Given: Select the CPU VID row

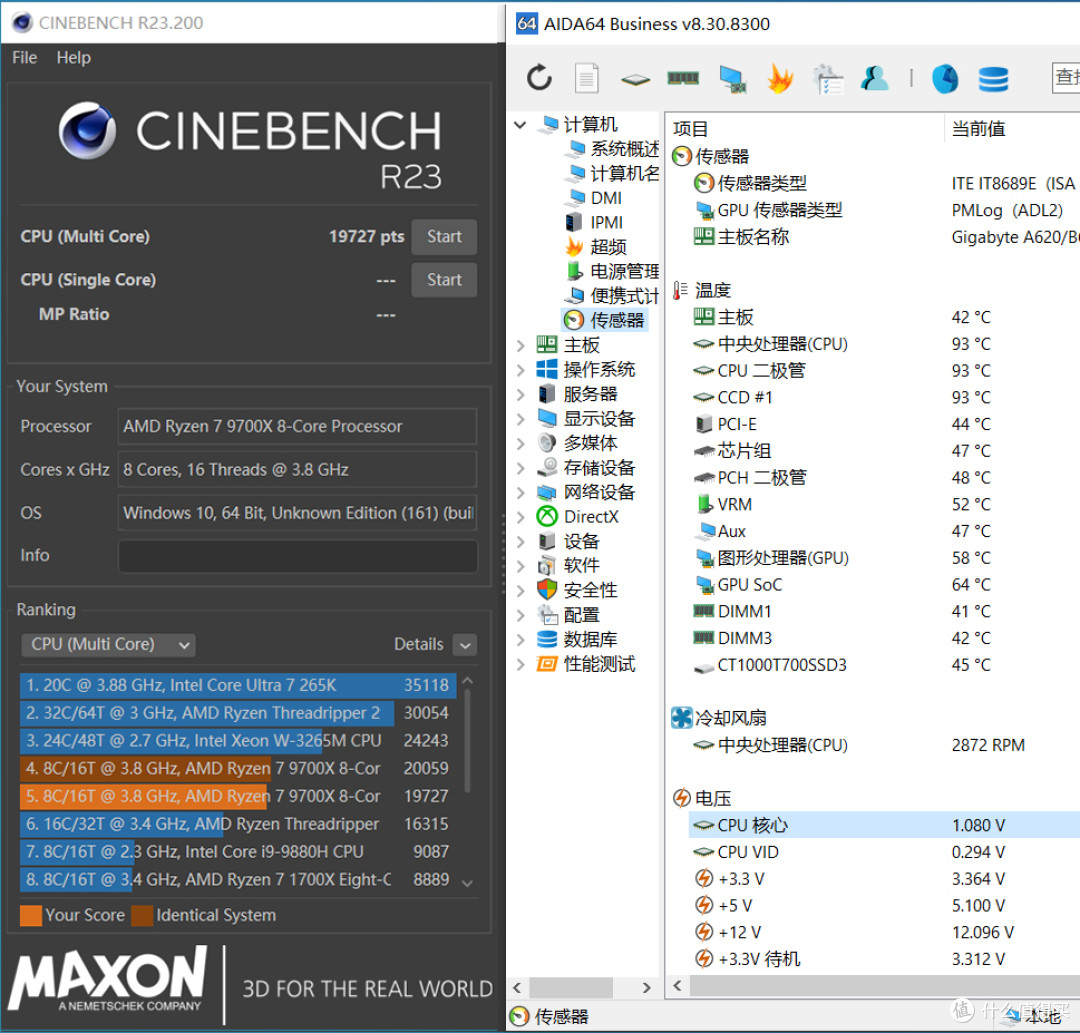Looking at the screenshot, I should point(884,852).
